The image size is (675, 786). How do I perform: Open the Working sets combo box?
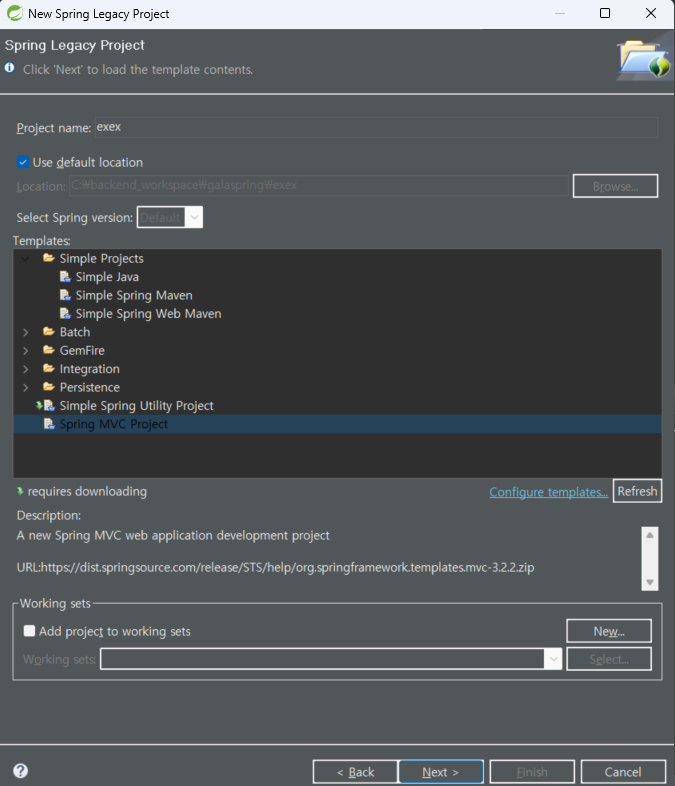click(x=331, y=659)
